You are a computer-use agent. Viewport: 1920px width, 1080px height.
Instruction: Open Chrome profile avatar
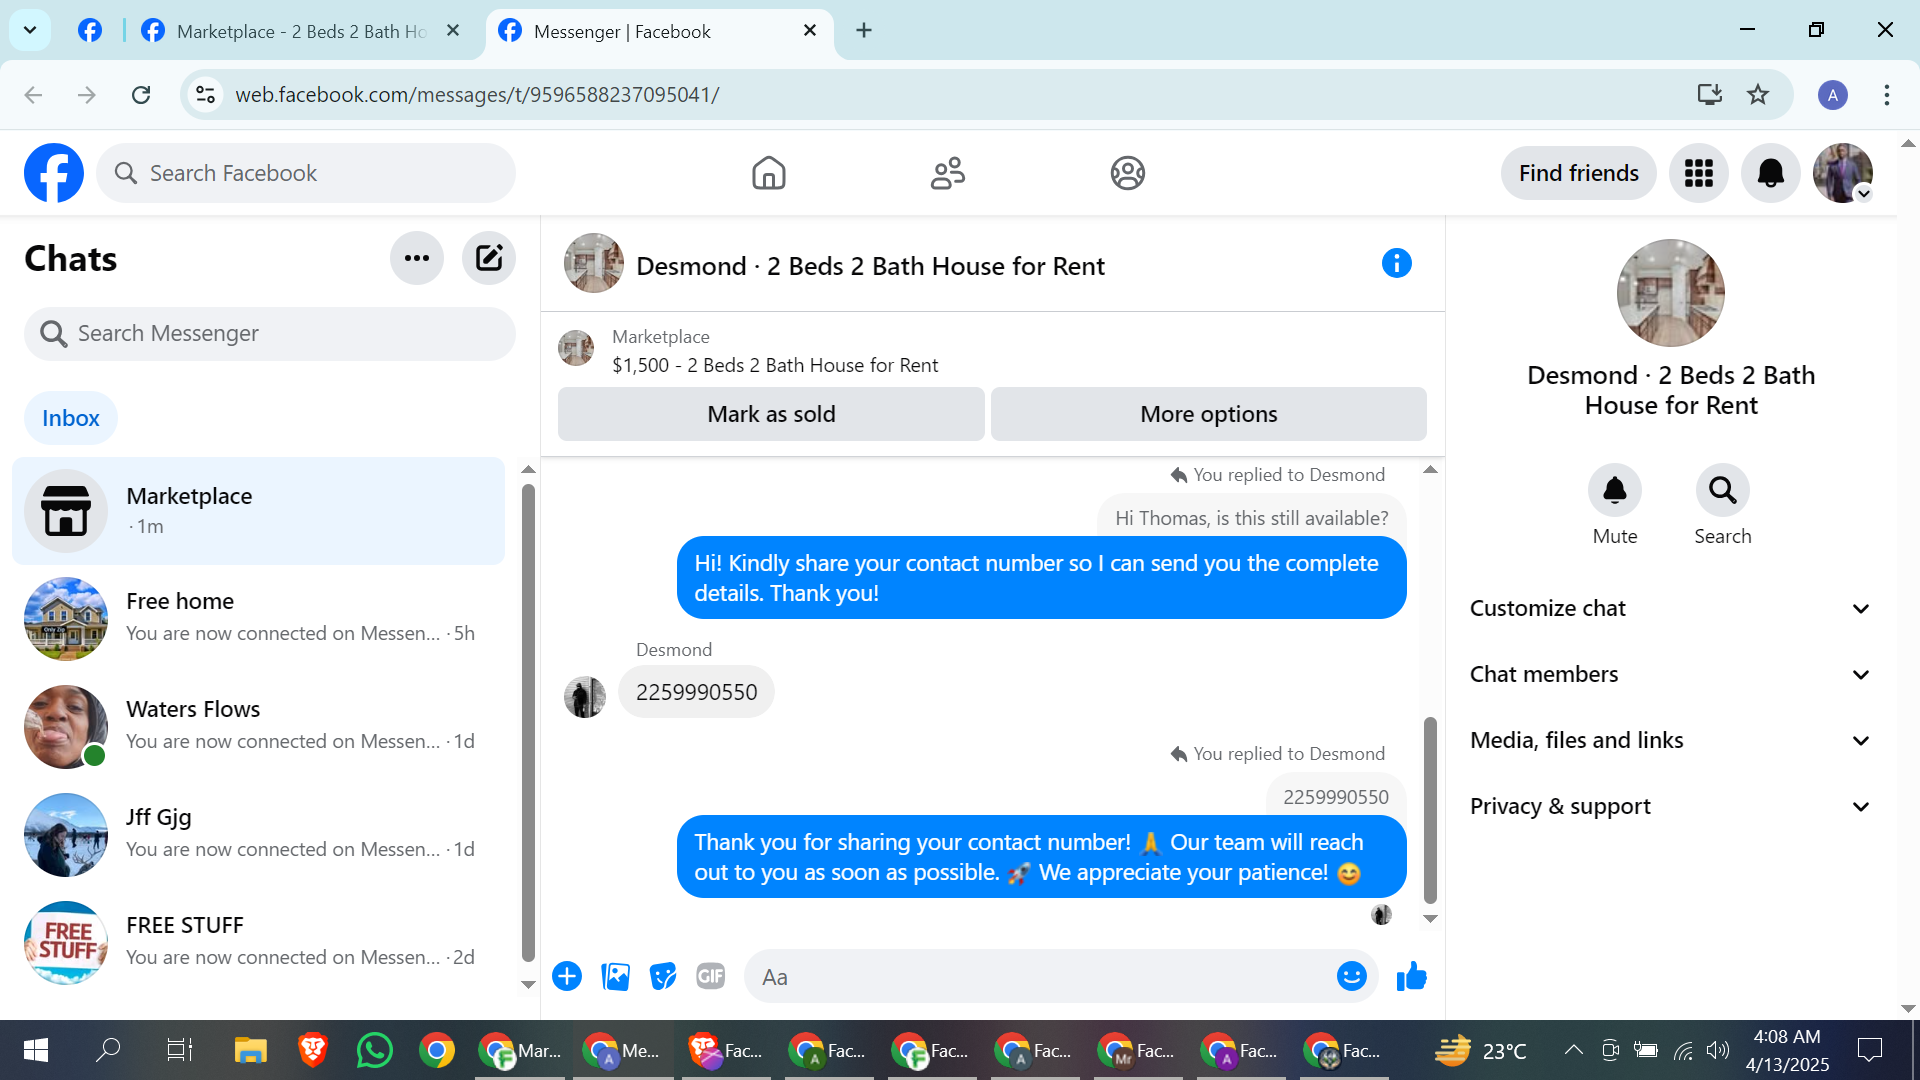pos(1833,95)
